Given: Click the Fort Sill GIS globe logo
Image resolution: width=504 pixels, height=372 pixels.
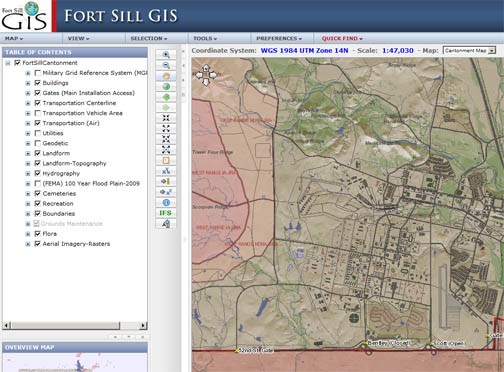Looking at the screenshot, I should (x=25, y=16).
